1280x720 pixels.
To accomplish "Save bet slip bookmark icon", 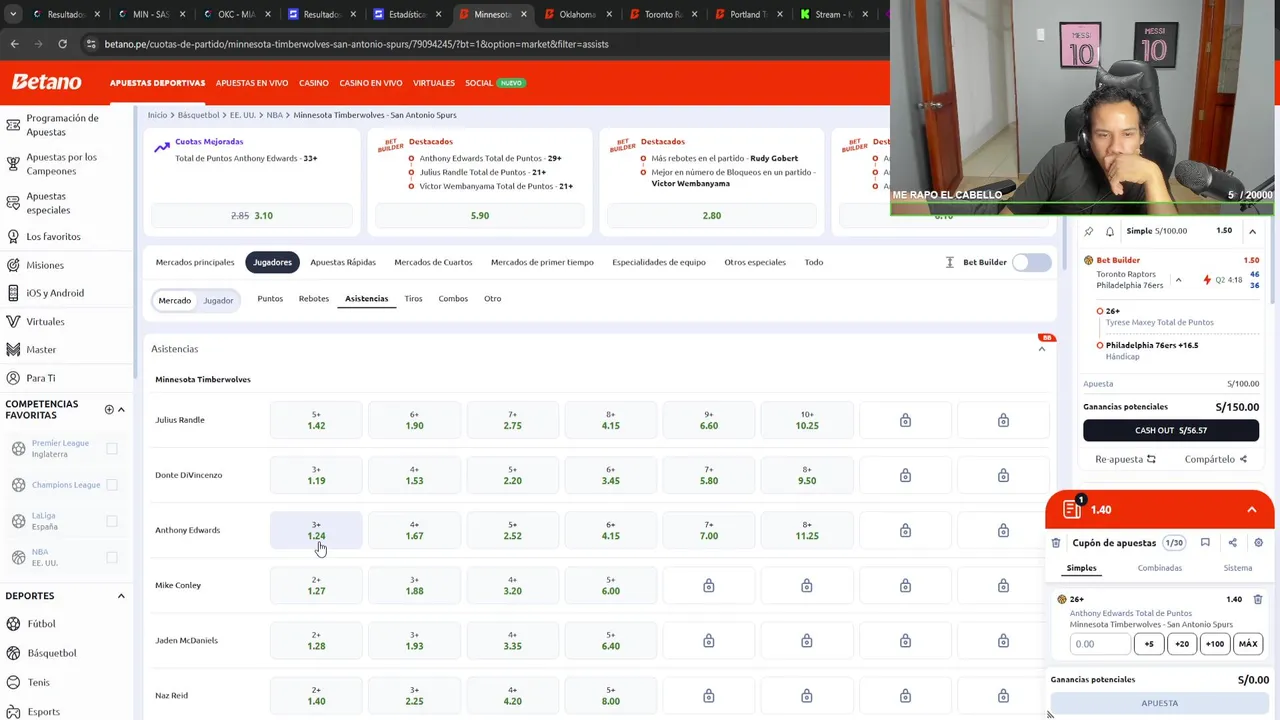I will click(1205, 543).
